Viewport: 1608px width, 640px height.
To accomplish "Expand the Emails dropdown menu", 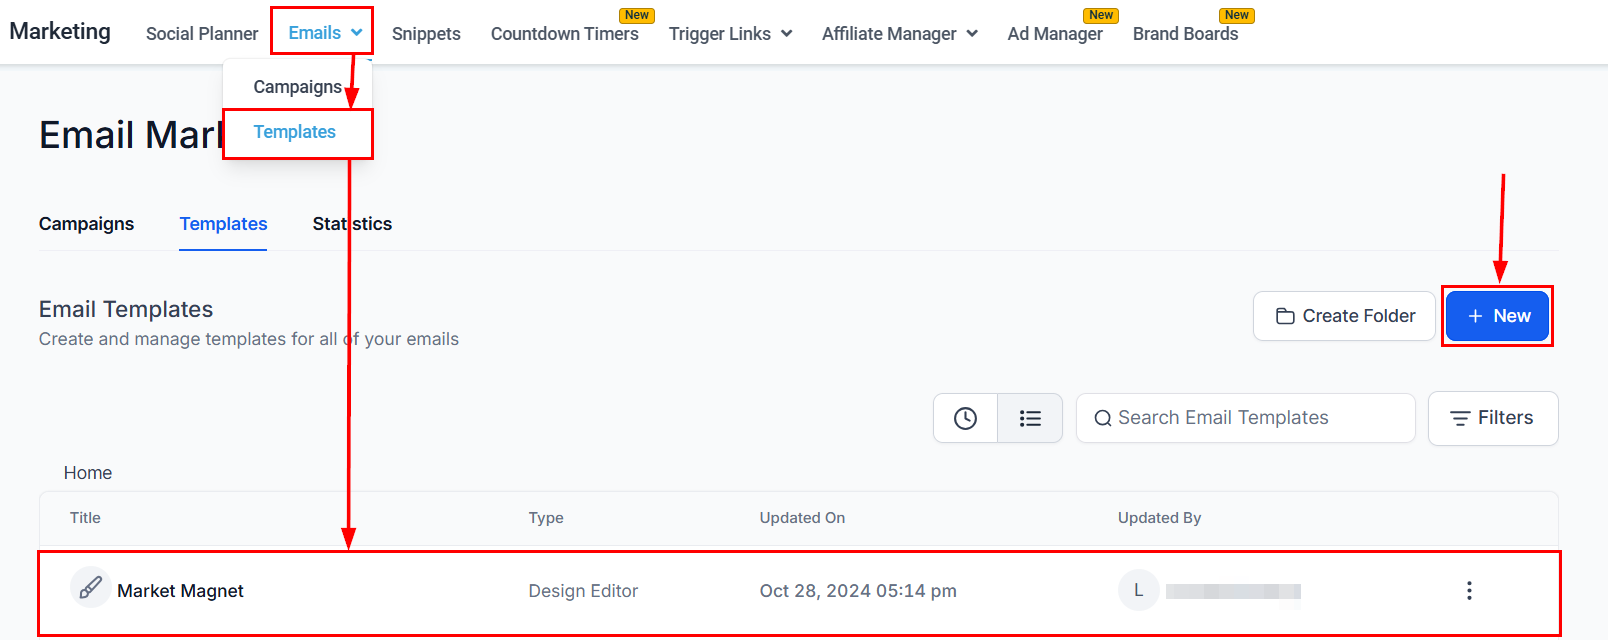I will click(324, 33).
